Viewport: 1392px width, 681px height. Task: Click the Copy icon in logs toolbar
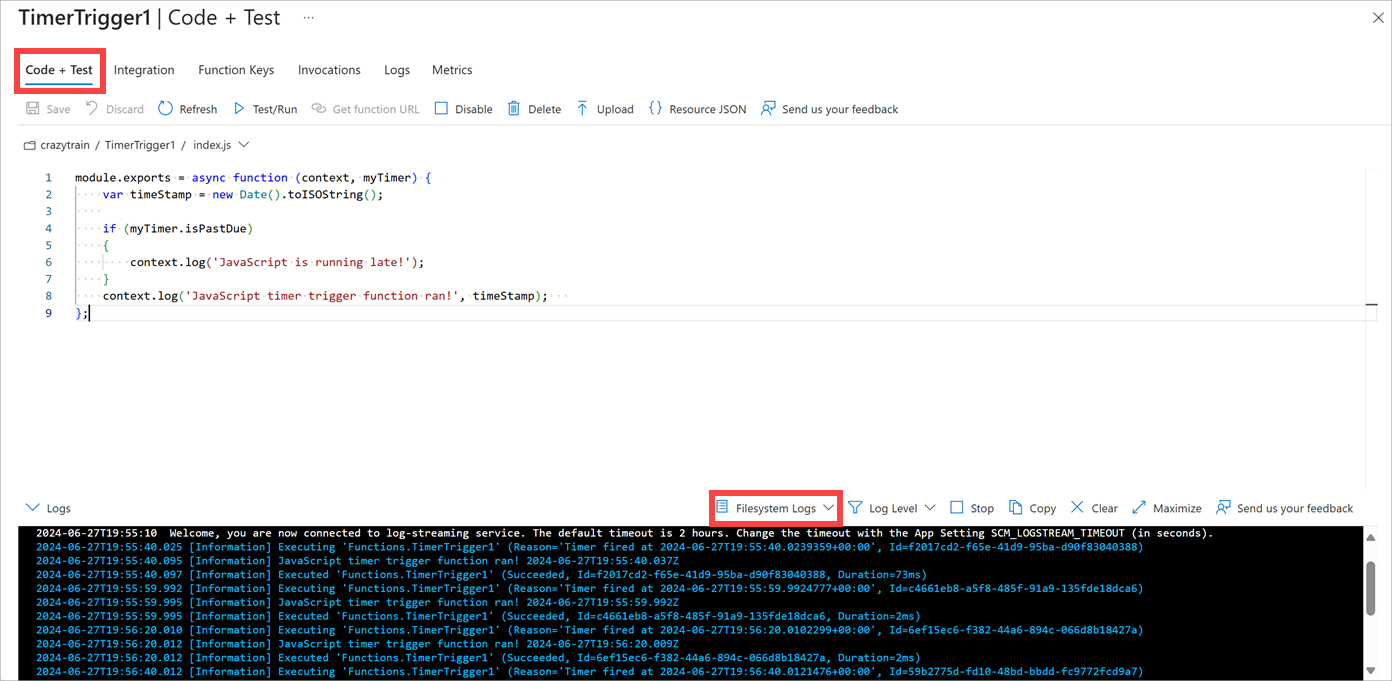[x=1016, y=508]
